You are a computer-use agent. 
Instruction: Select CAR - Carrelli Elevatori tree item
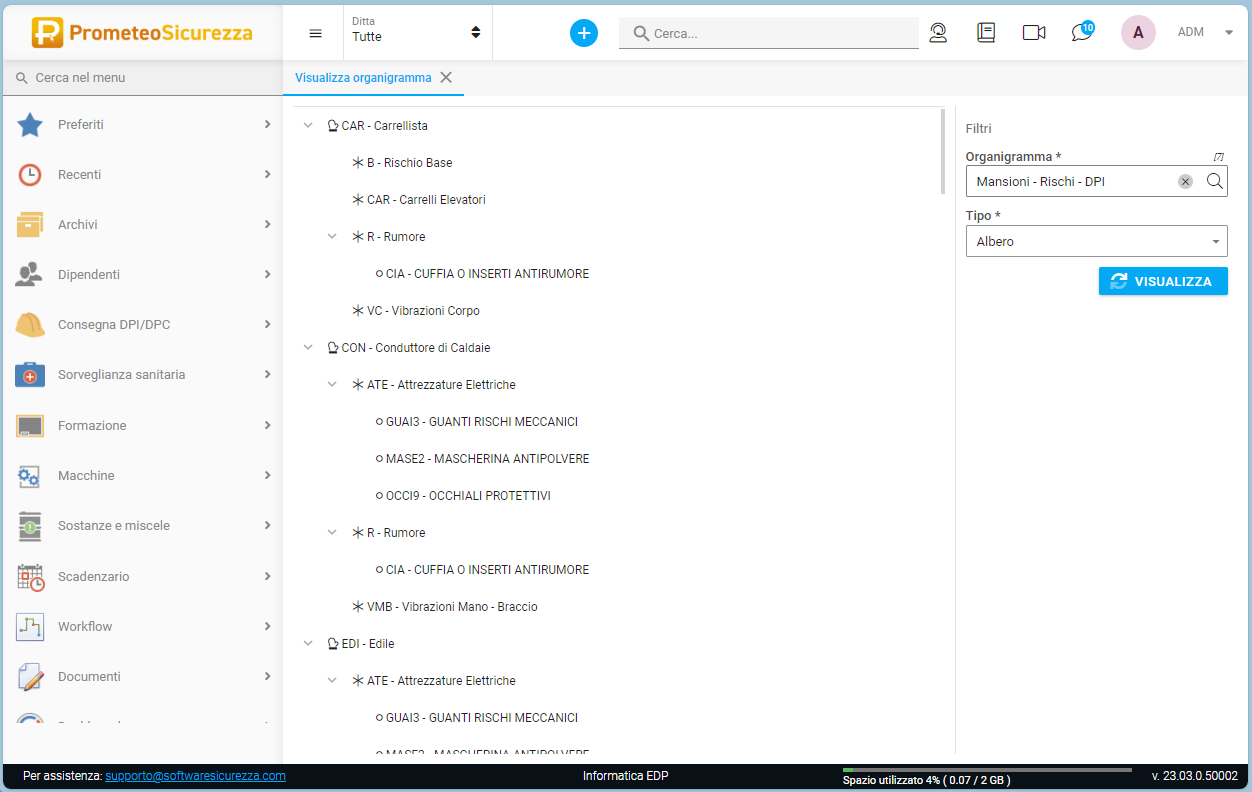coord(418,200)
